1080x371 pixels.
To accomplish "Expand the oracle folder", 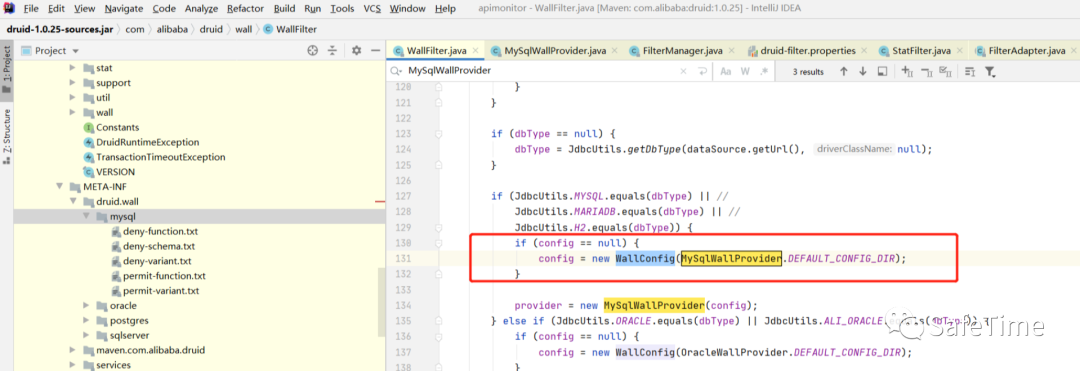I will tap(87, 306).
